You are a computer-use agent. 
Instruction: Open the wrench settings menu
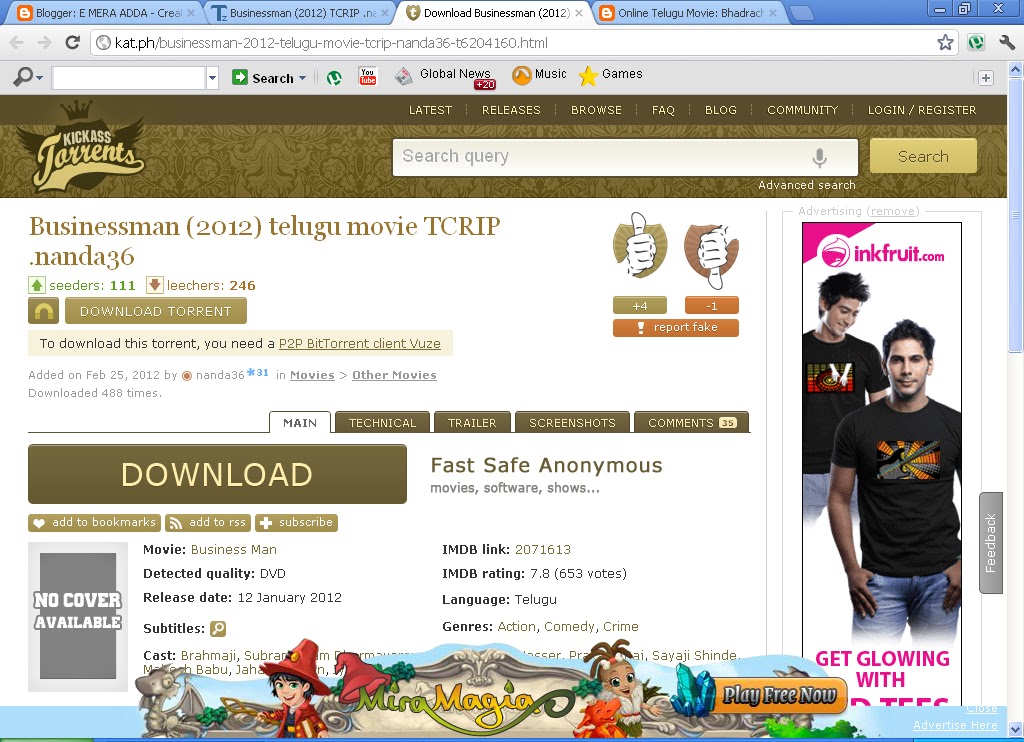tap(1007, 43)
